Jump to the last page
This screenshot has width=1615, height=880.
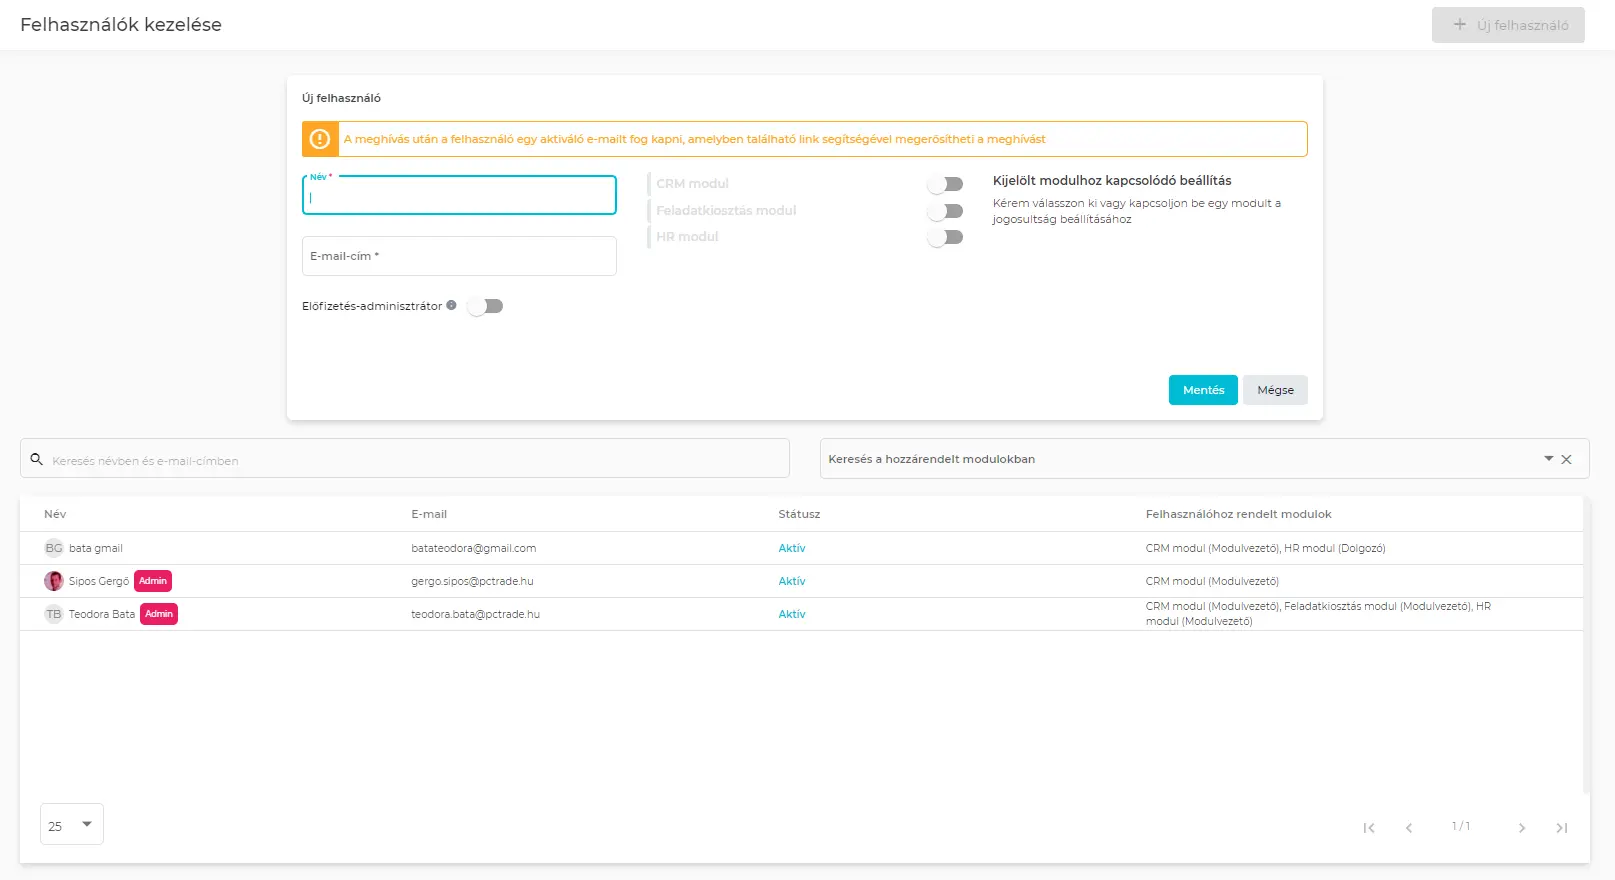tap(1561, 828)
